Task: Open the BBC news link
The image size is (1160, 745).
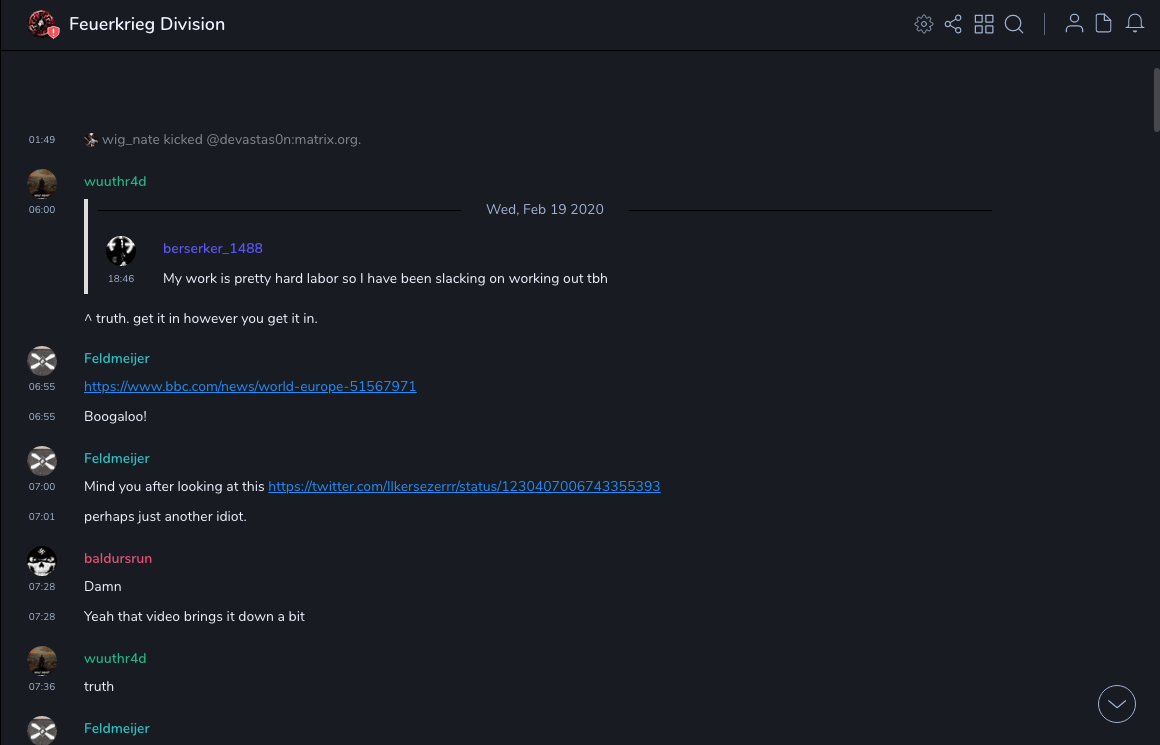Action: pyautogui.click(x=250, y=386)
